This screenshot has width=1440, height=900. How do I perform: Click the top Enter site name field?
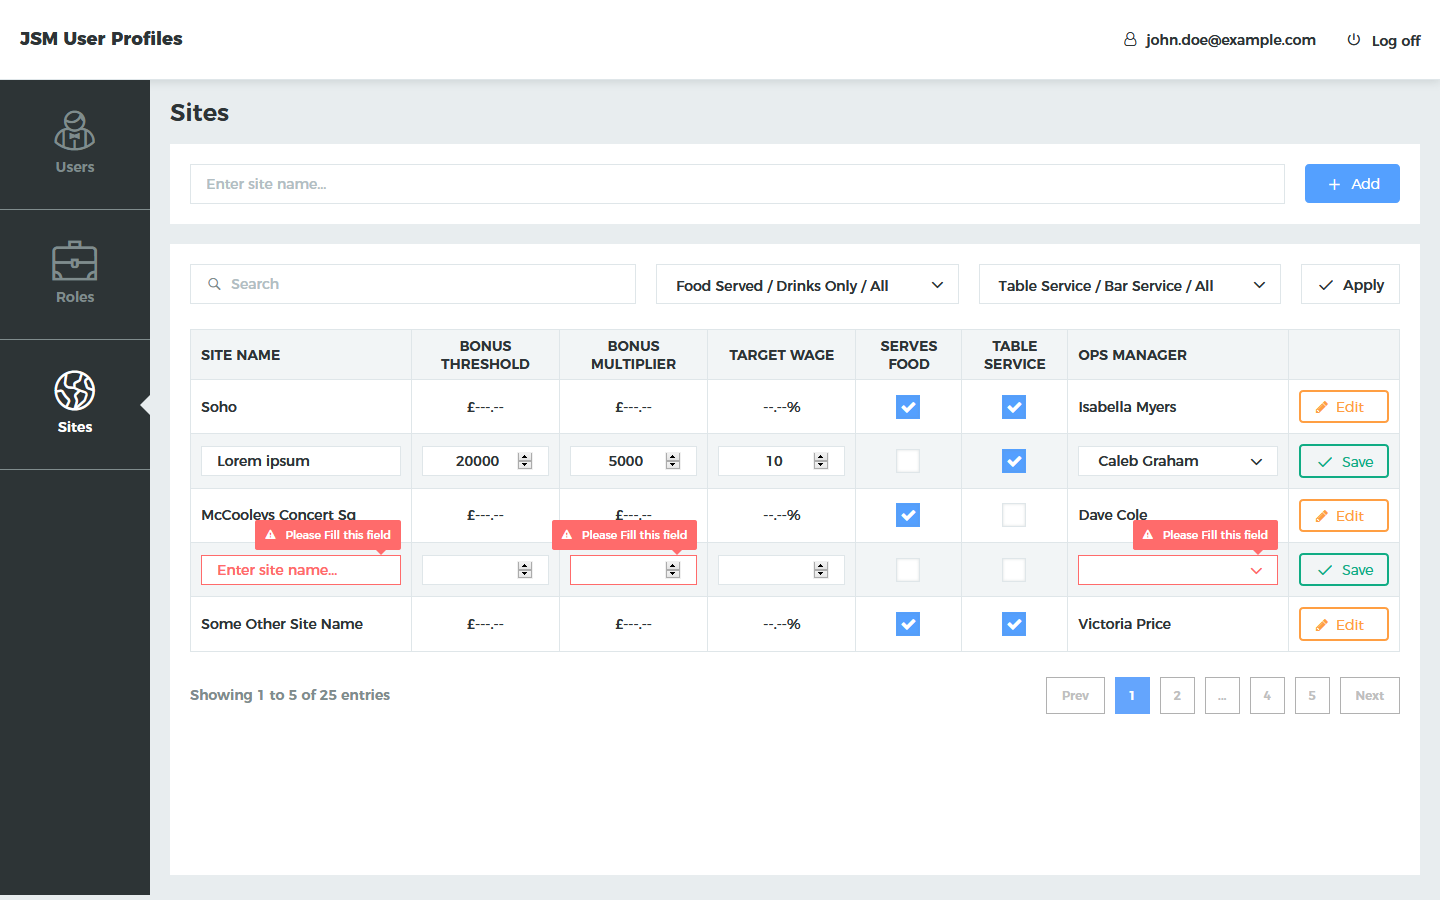(x=737, y=184)
